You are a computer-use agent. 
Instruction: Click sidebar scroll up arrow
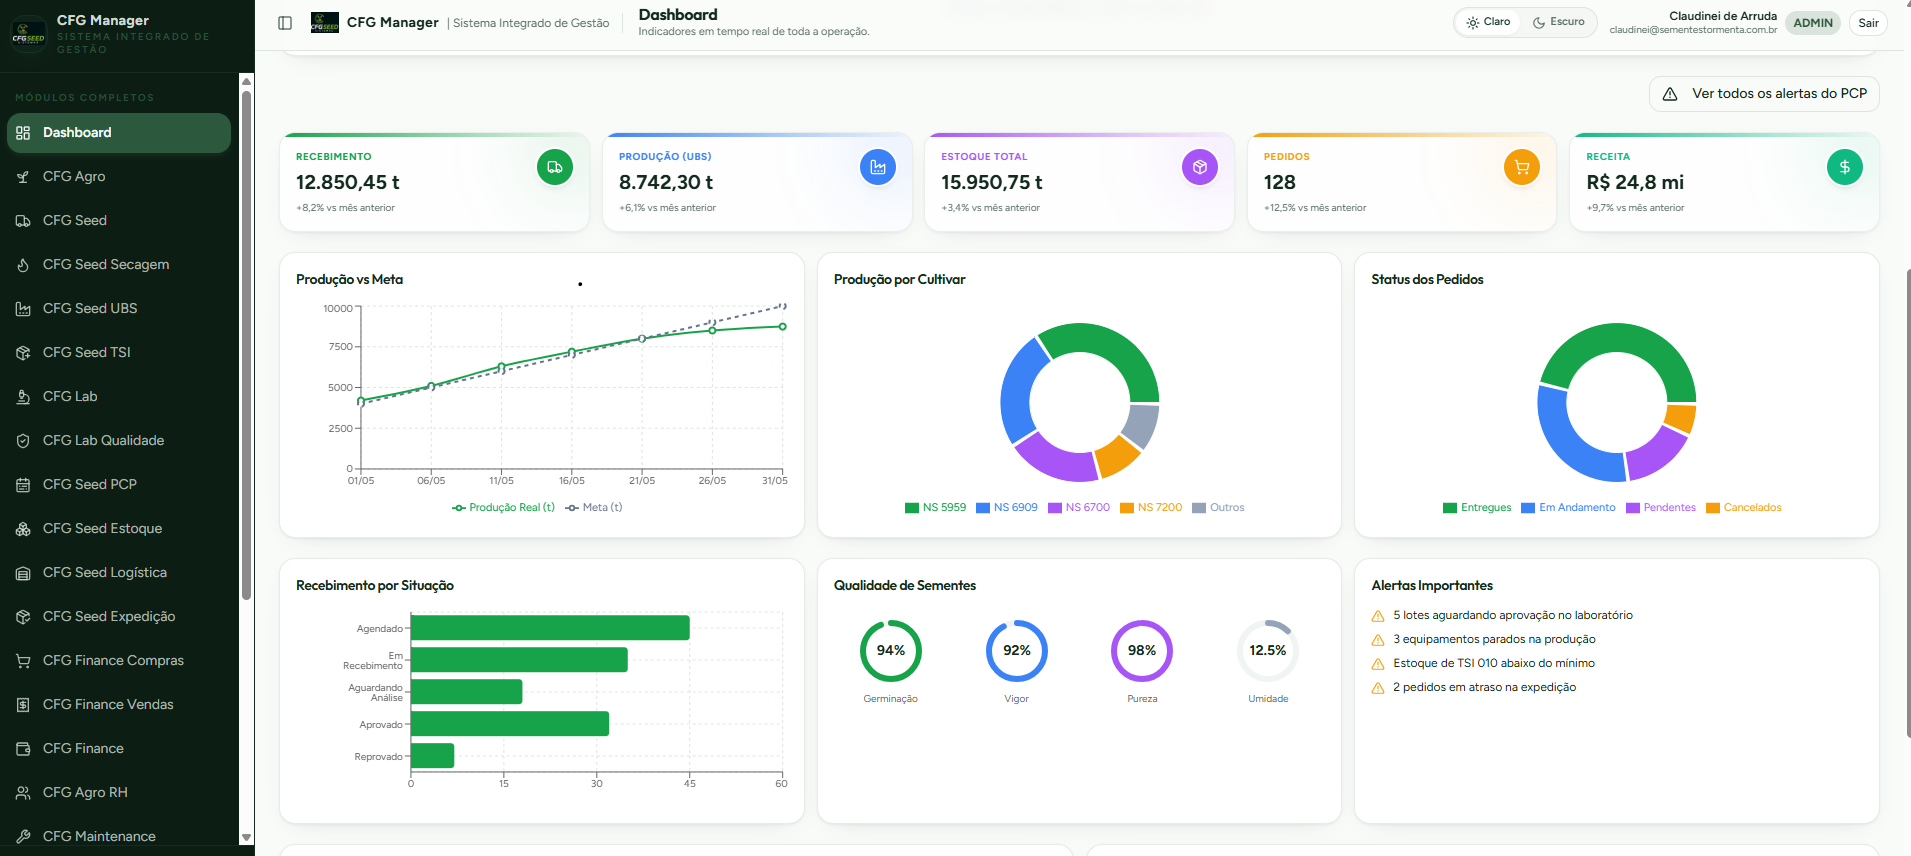[x=246, y=81]
